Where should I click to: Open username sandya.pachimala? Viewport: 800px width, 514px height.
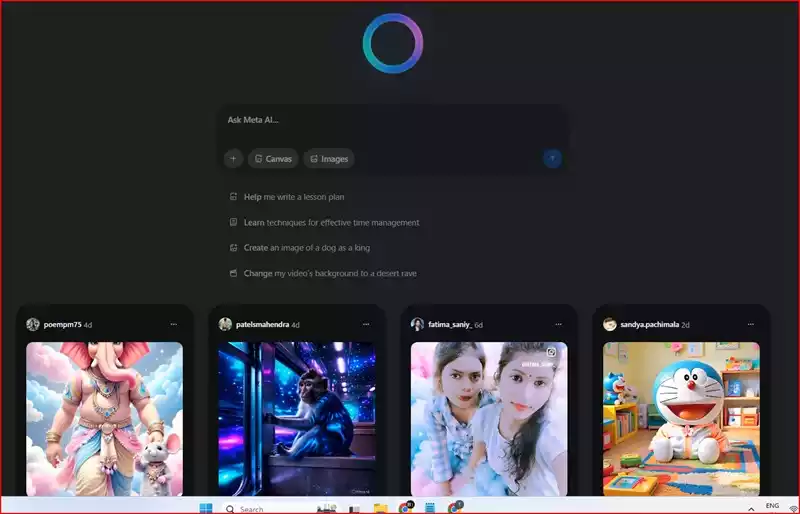coord(649,325)
